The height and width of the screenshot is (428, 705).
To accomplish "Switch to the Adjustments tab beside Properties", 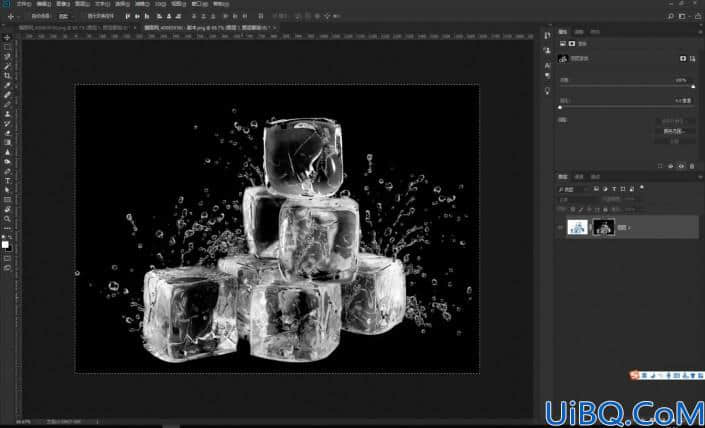I will pyautogui.click(x=579, y=32).
